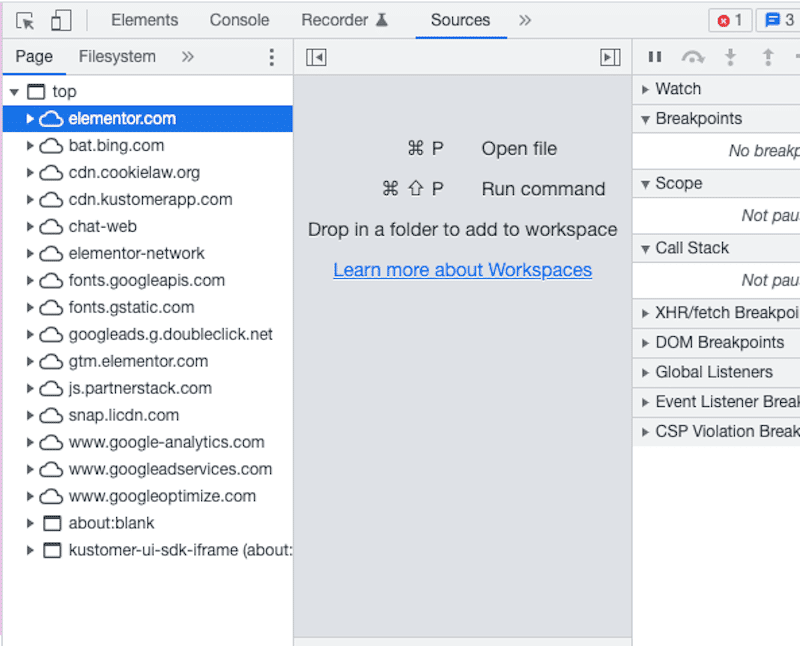Open the navigator three-dot options menu

(272, 57)
